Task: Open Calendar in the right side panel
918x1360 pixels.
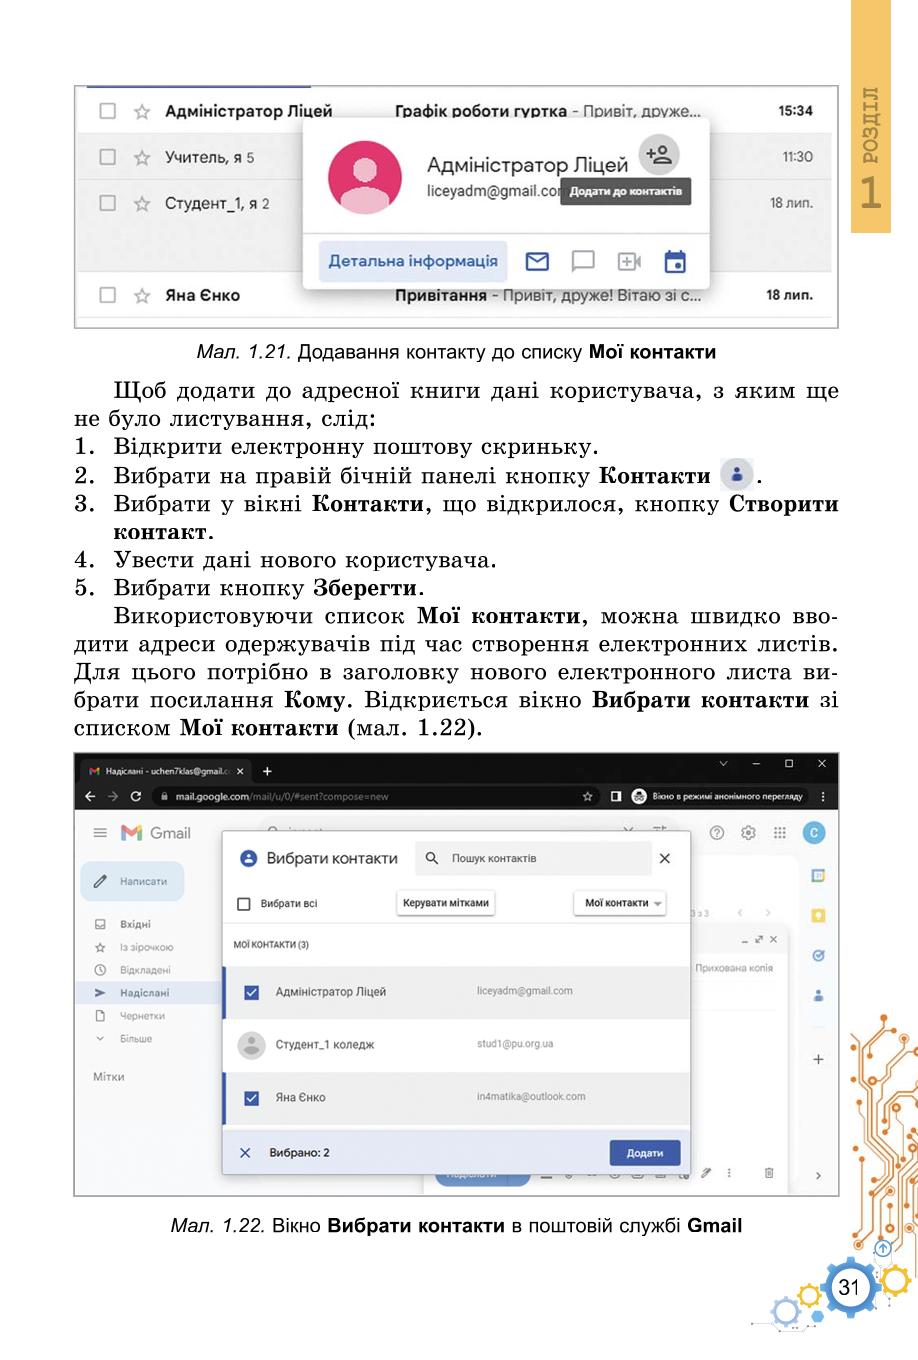Action: point(818,876)
